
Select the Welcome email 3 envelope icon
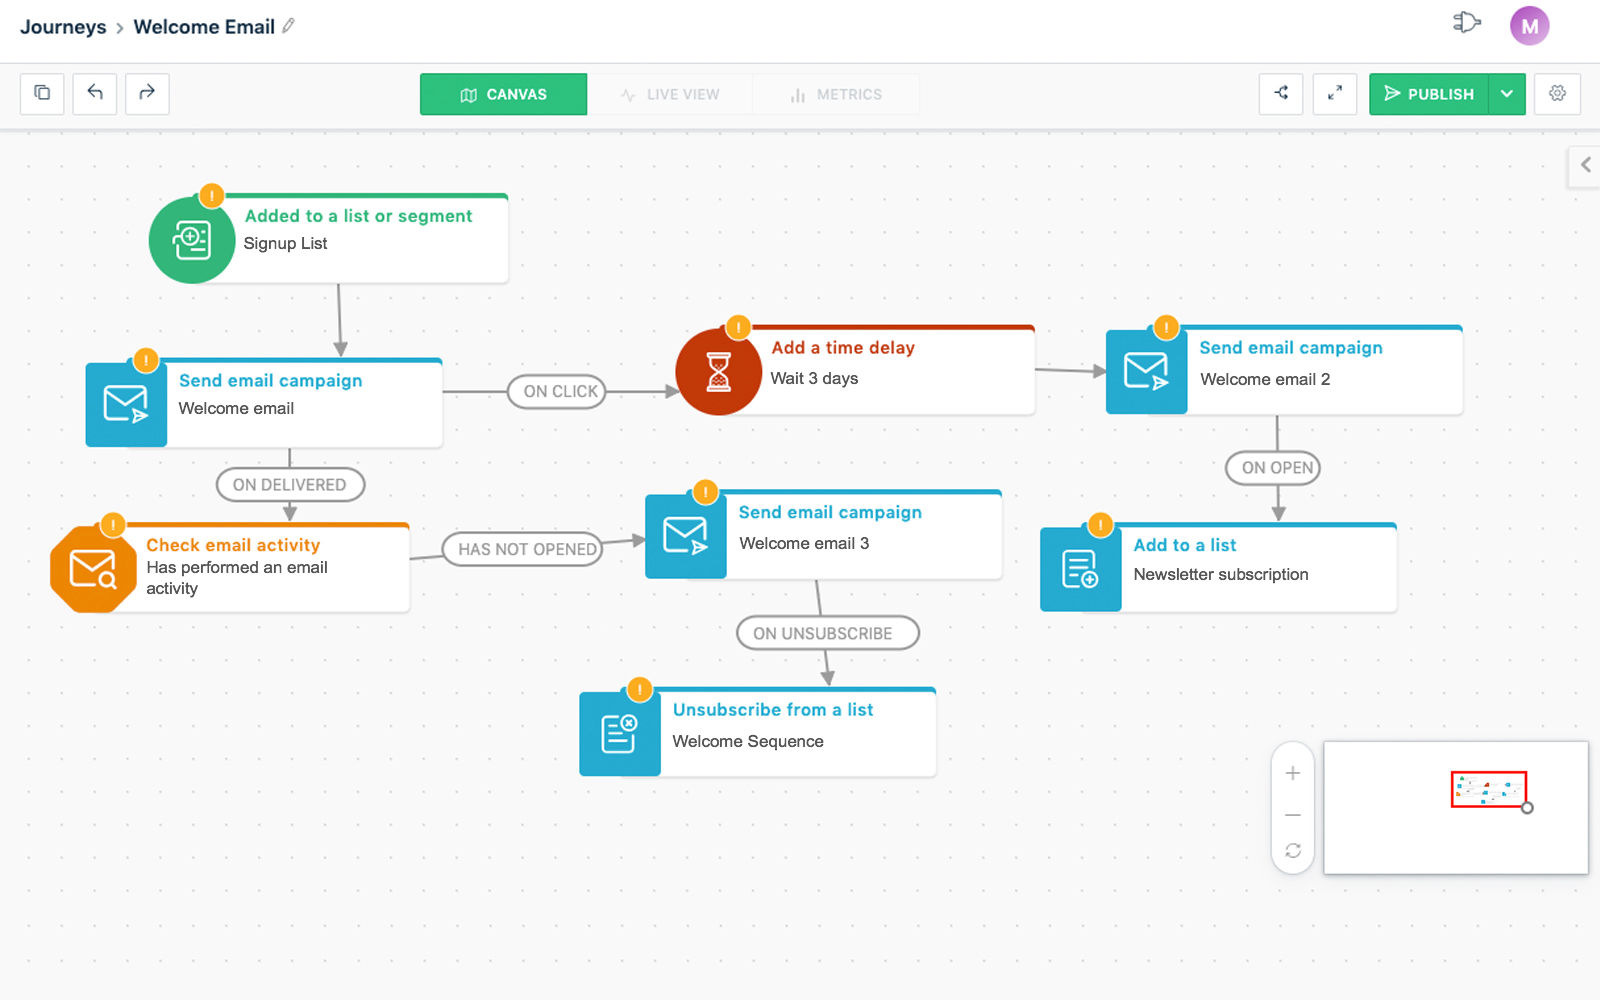click(x=685, y=536)
